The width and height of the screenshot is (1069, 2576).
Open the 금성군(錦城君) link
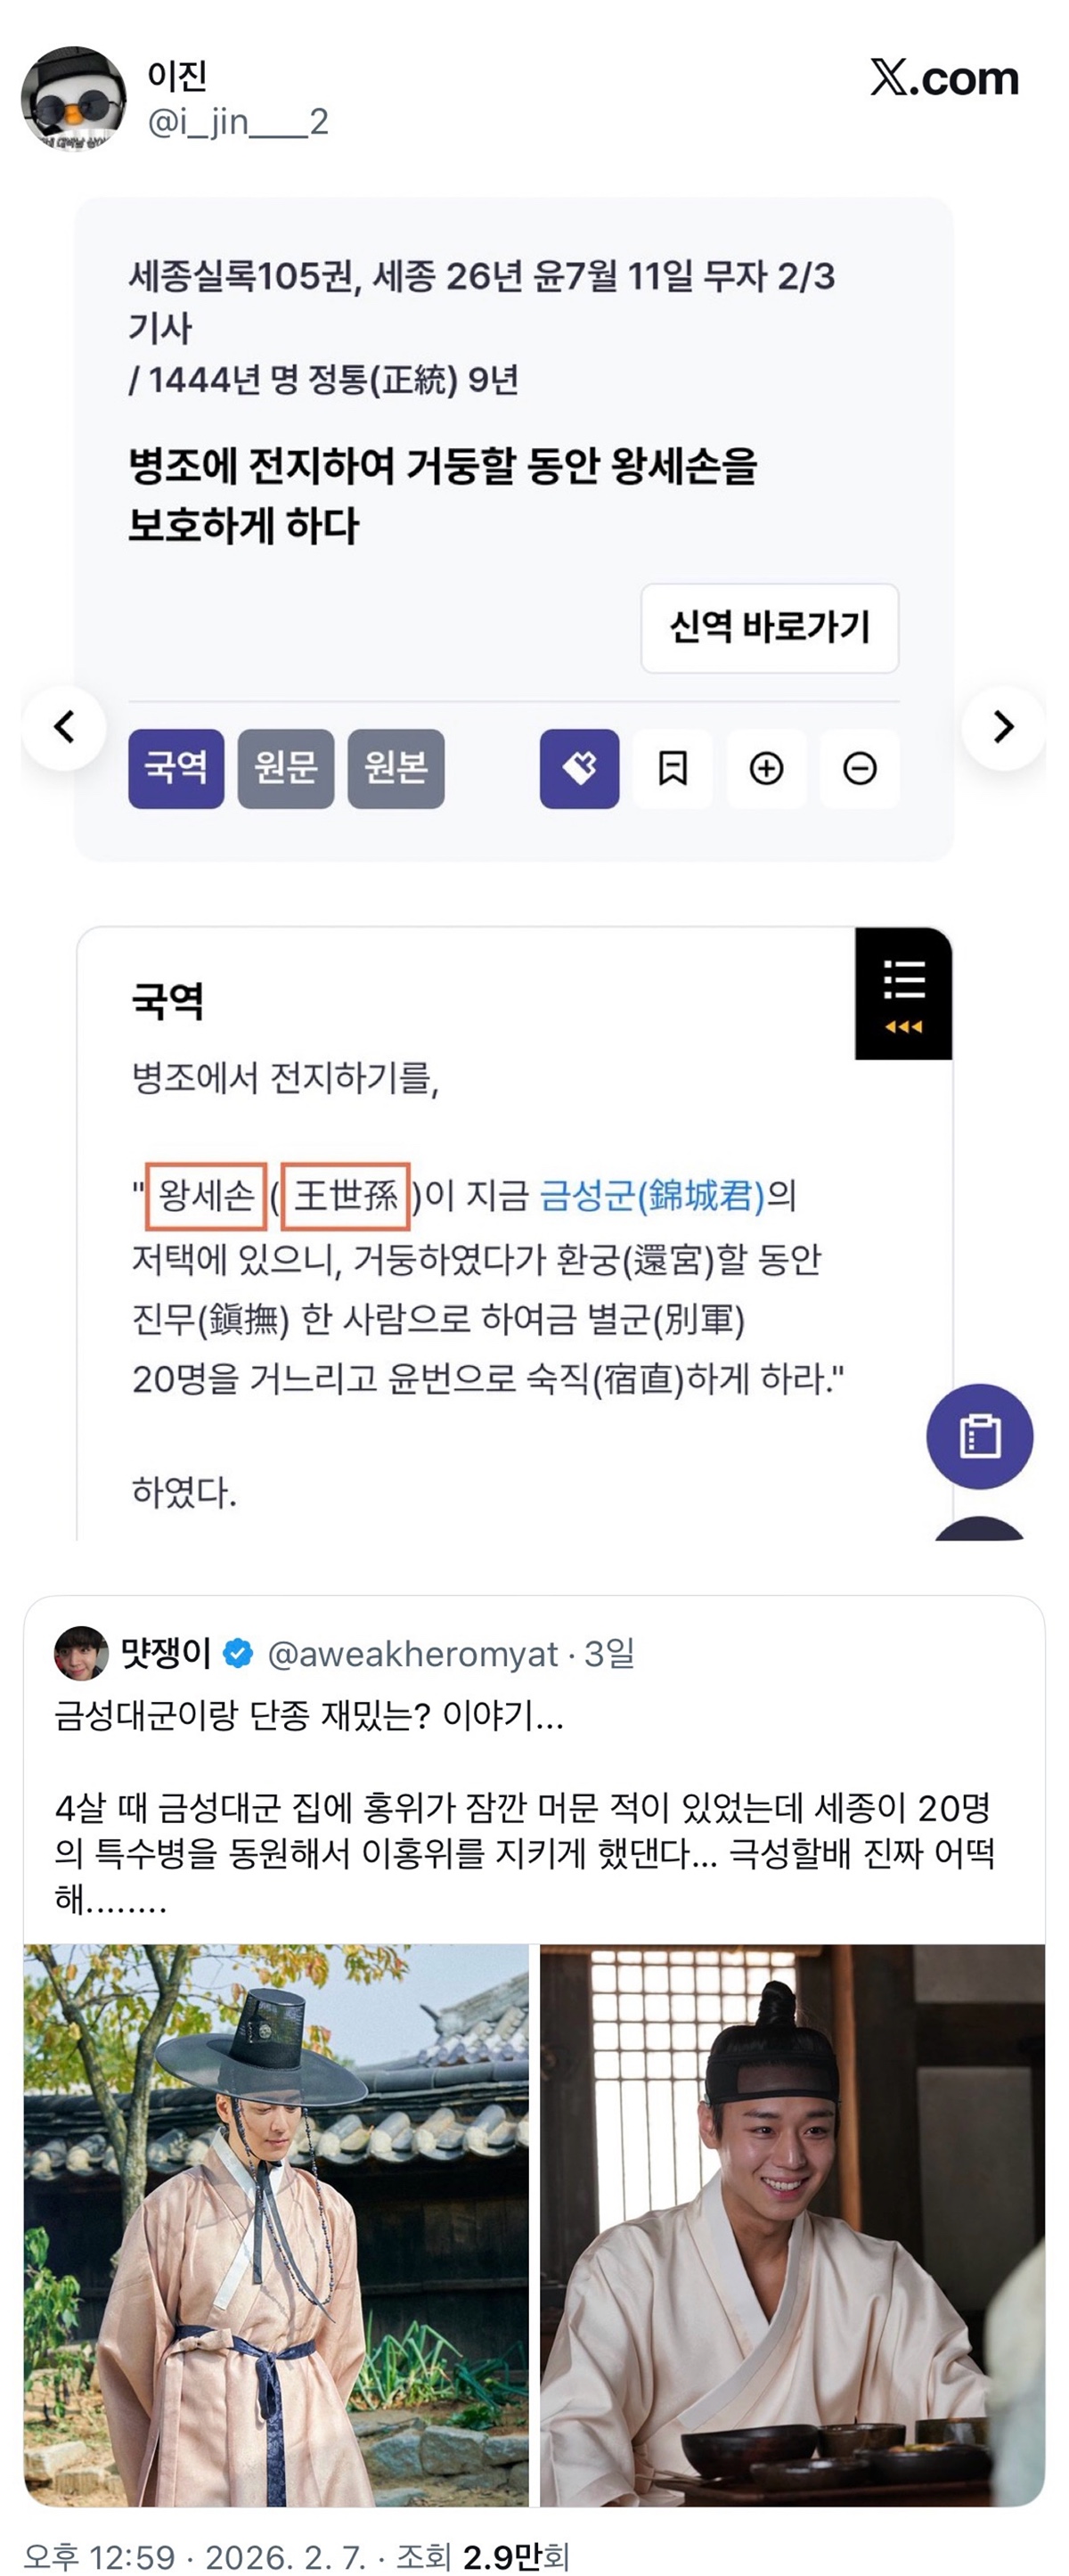[x=652, y=1195]
